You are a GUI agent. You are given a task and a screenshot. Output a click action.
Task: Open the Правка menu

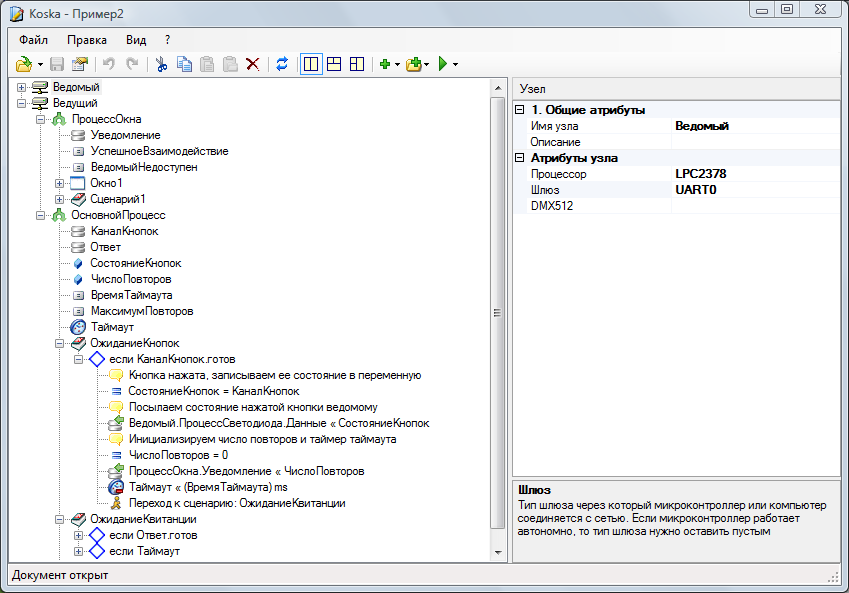(x=87, y=40)
